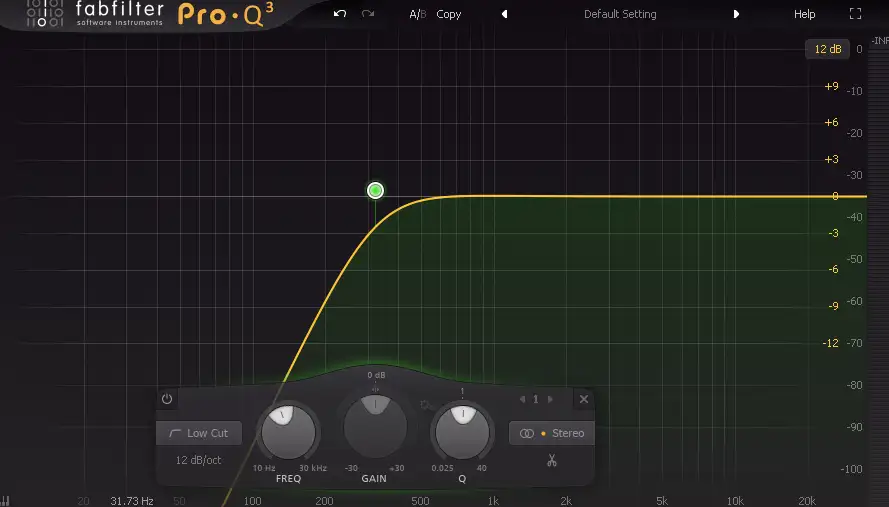Click the 1k frequency axis label
The height and width of the screenshot is (507, 889).
[x=493, y=501]
